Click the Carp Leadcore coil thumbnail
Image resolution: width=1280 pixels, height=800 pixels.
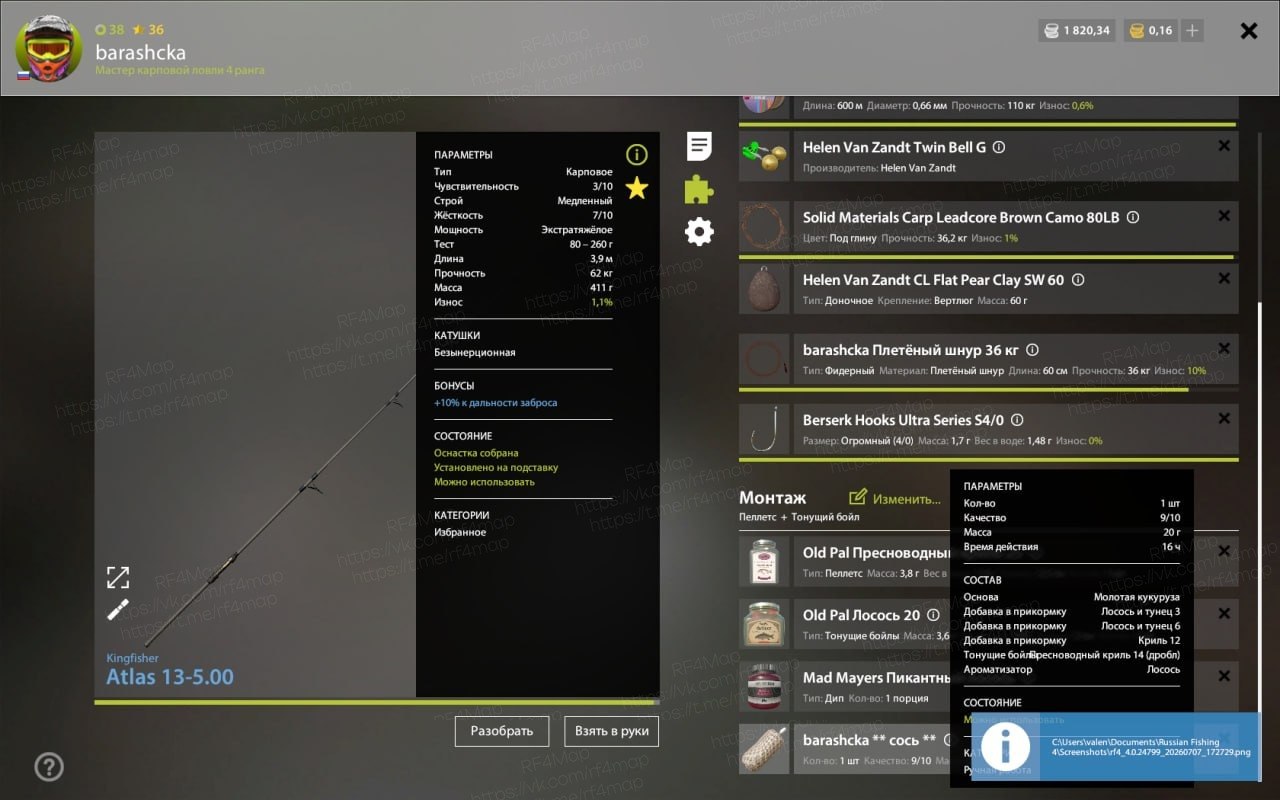click(764, 227)
